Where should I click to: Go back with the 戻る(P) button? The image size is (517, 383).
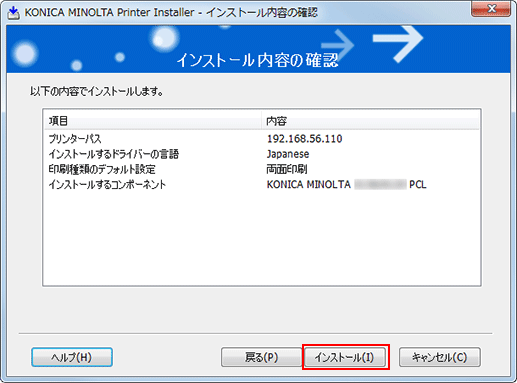coord(261,357)
